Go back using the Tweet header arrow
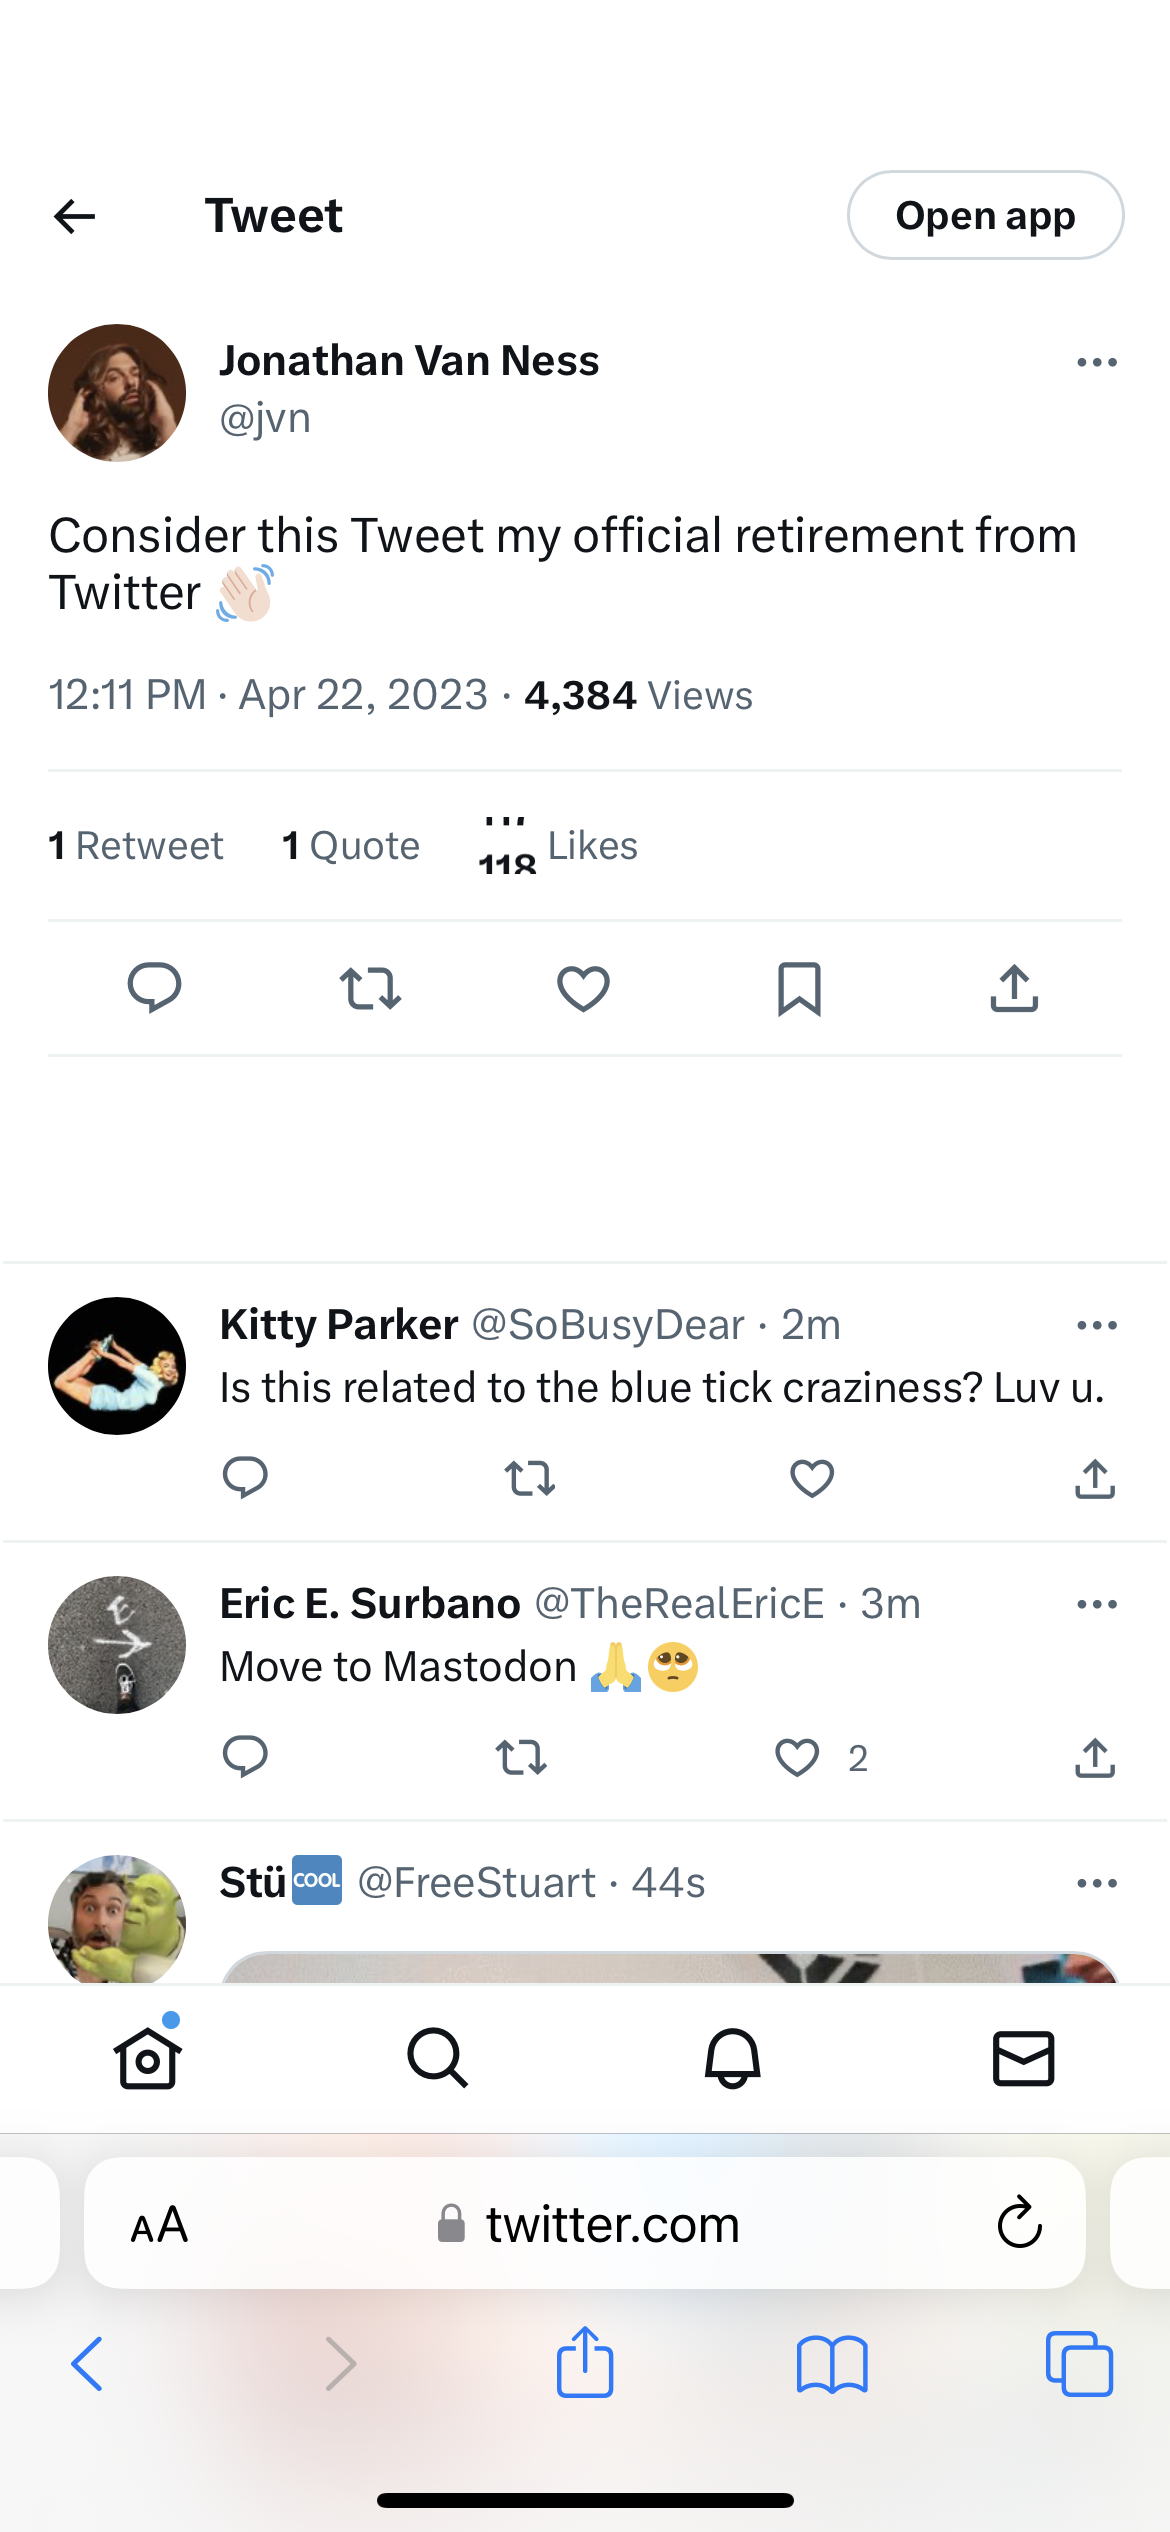 pyautogui.click(x=75, y=216)
